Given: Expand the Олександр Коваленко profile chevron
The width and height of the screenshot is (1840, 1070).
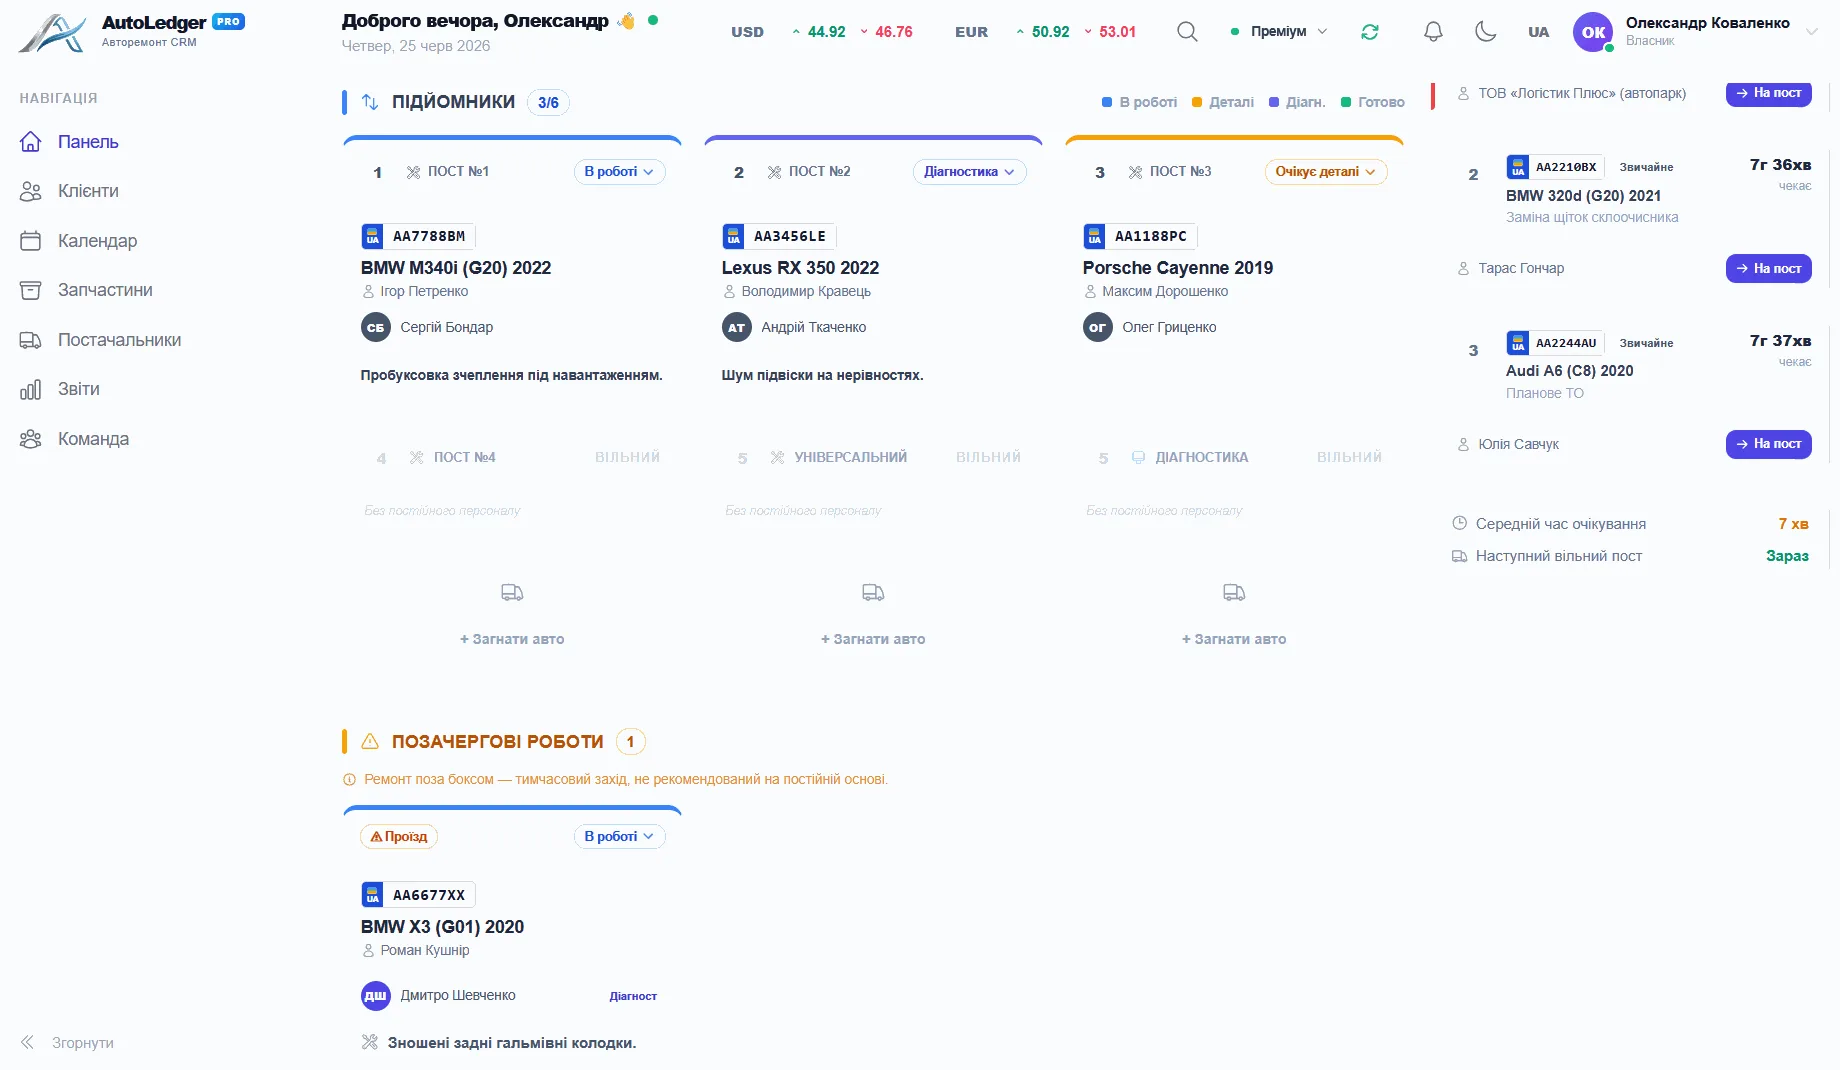Looking at the screenshot, I should 1811,32.
